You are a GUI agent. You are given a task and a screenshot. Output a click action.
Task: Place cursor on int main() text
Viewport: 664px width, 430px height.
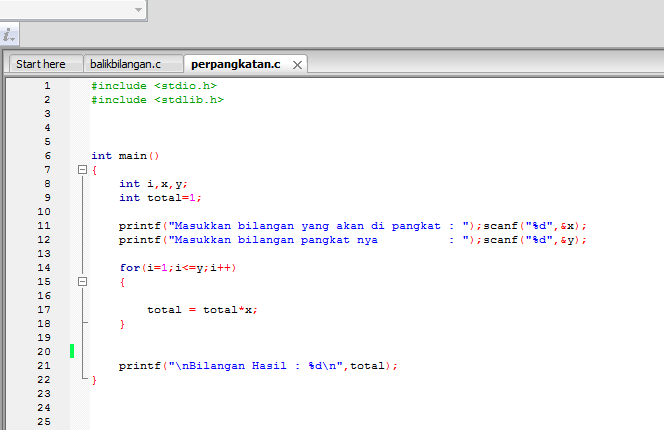tap(125, 156)
